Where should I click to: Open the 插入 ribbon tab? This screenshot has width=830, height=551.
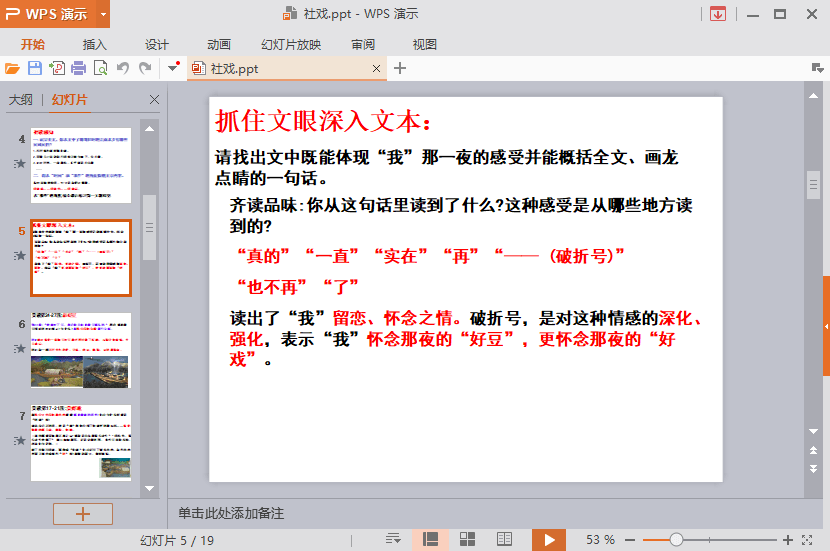tap(95, 44)
